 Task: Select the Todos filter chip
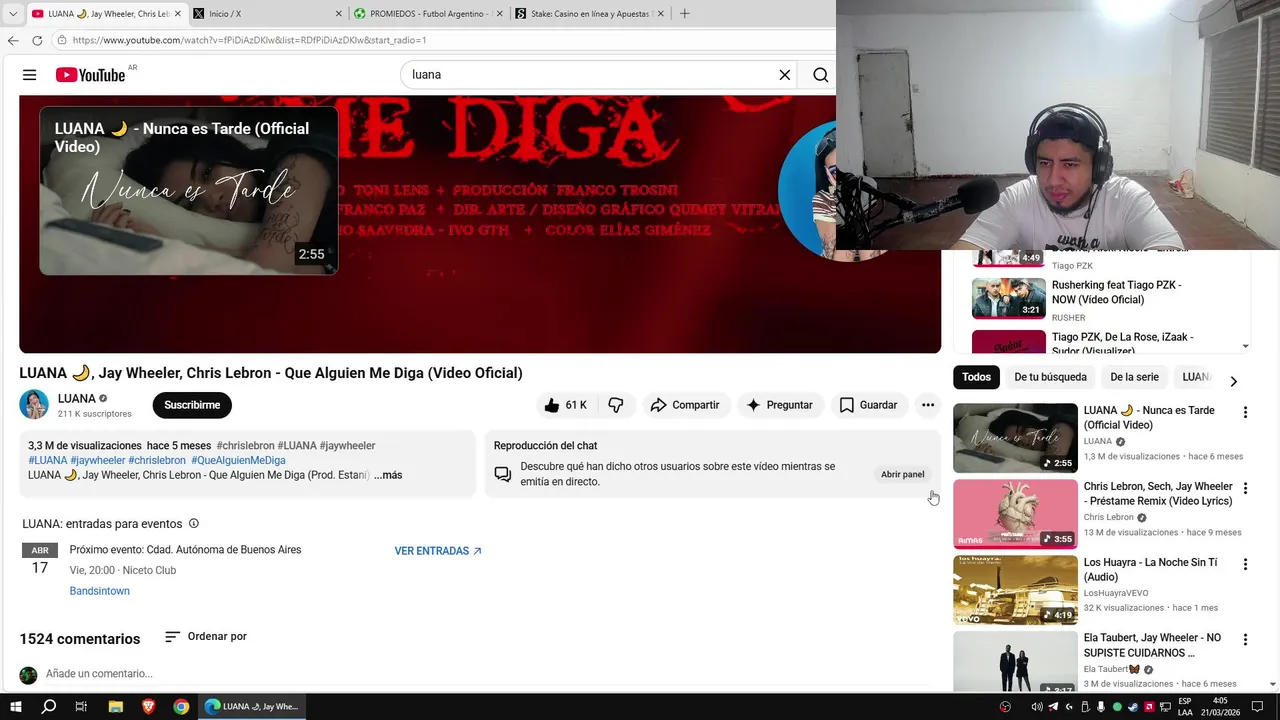(x=976, y=377)
